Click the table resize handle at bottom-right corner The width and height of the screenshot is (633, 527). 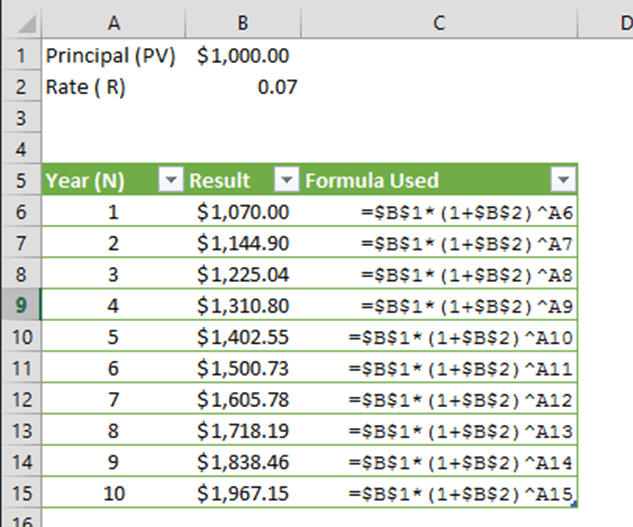pyautogui.click(x=575, y=504)
